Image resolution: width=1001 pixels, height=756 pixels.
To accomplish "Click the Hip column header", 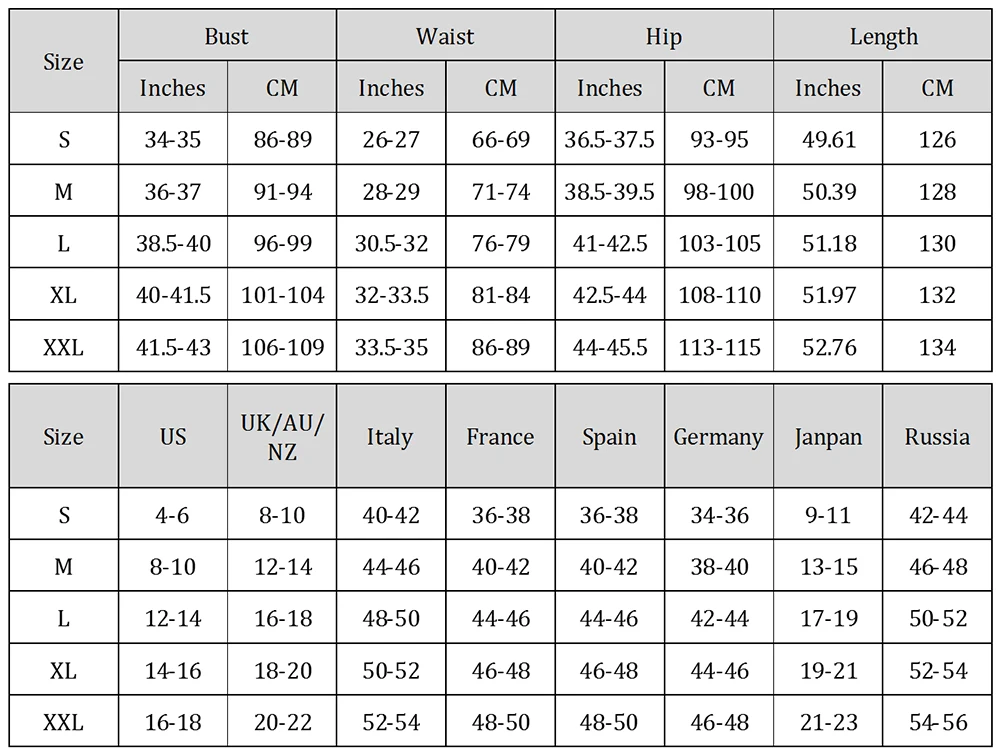I will (664, 36).
